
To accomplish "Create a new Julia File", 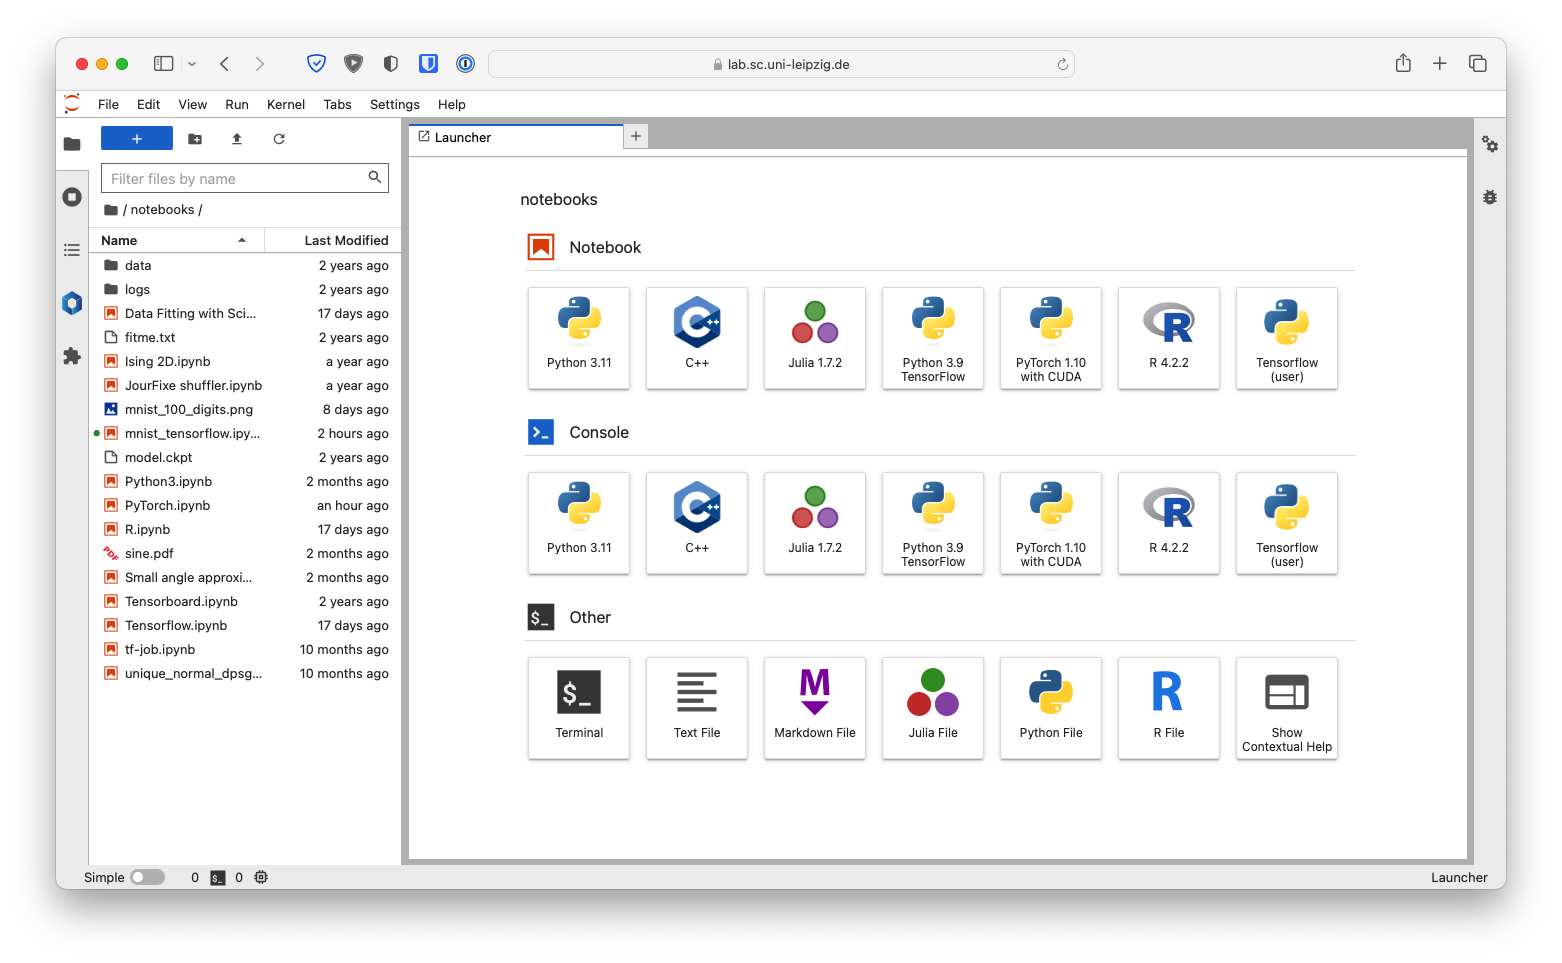I will click(x=933, y=708).
